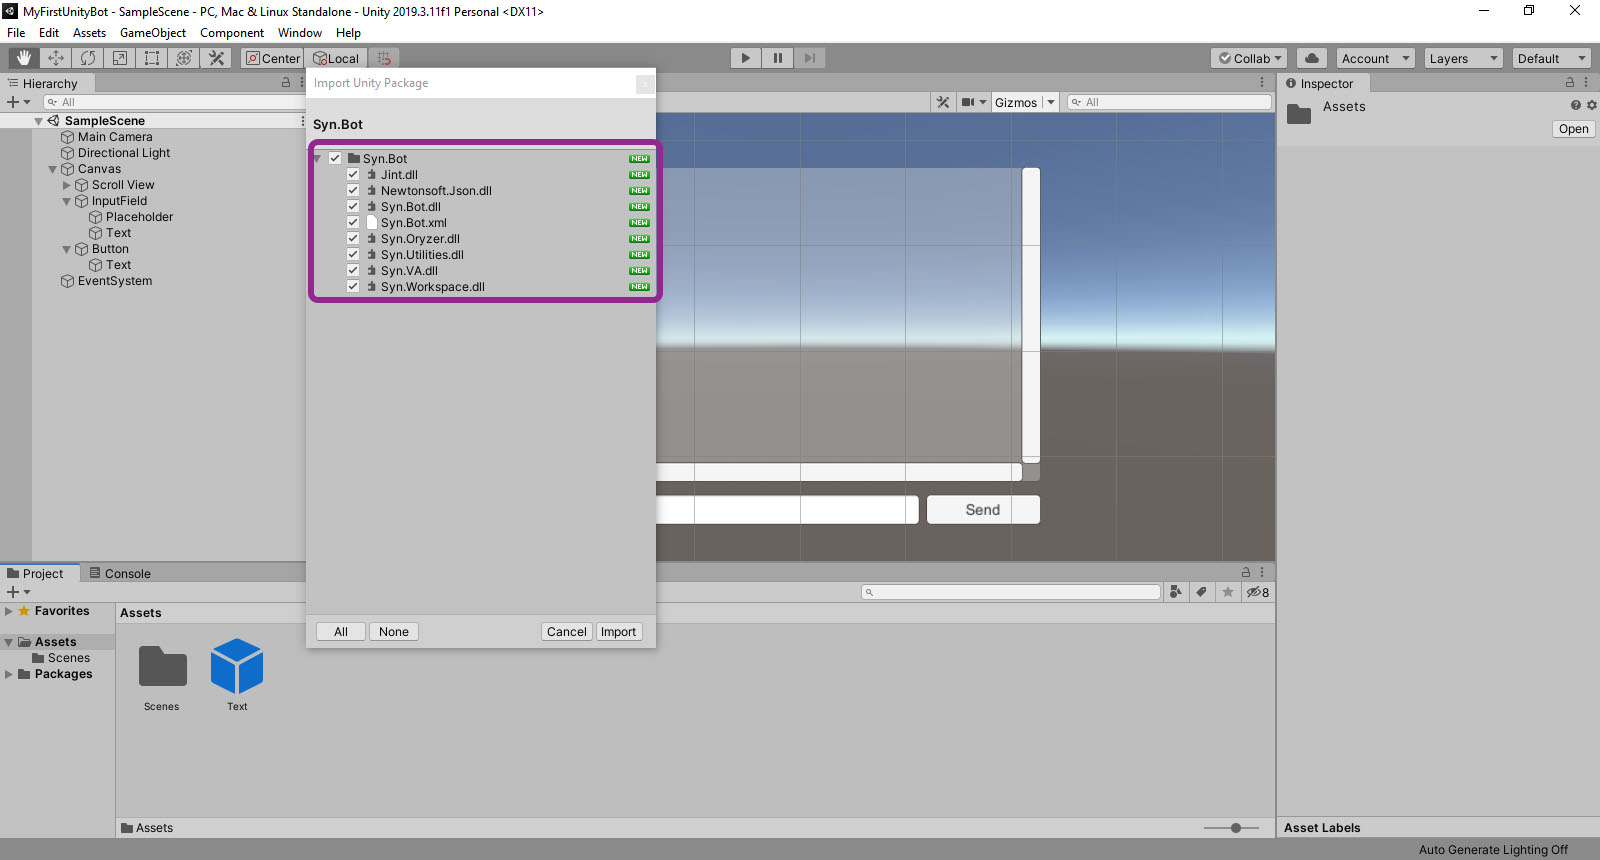Open the Component menu

[x=232, y=33]
